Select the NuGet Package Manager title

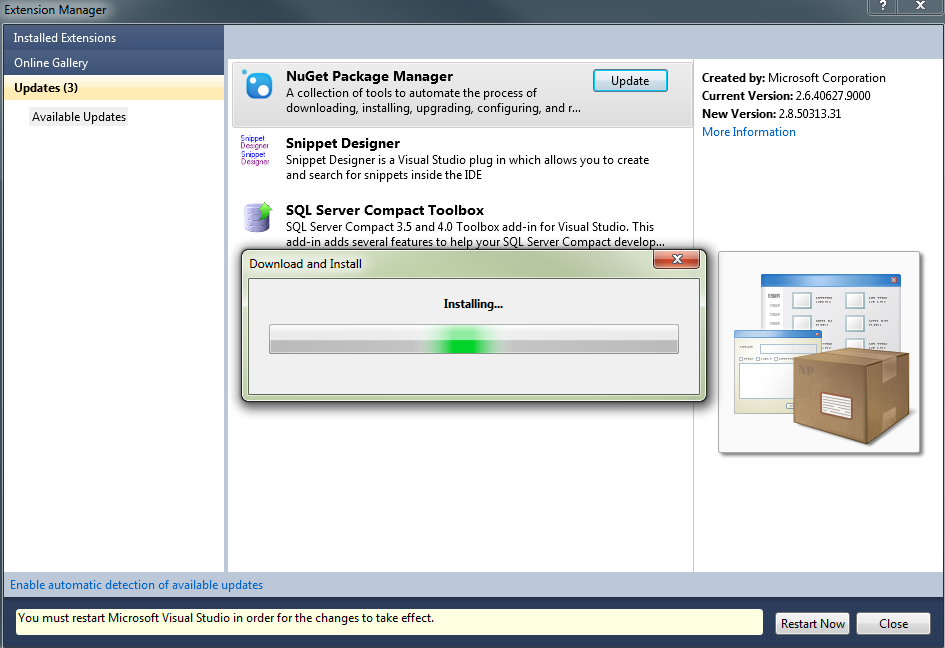[x=369, y=77]
